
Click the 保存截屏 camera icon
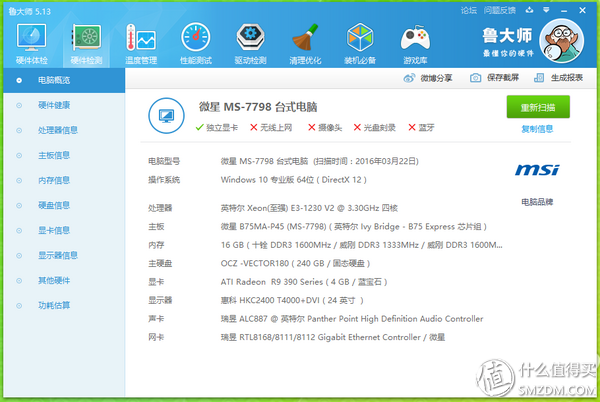(475, 78)
